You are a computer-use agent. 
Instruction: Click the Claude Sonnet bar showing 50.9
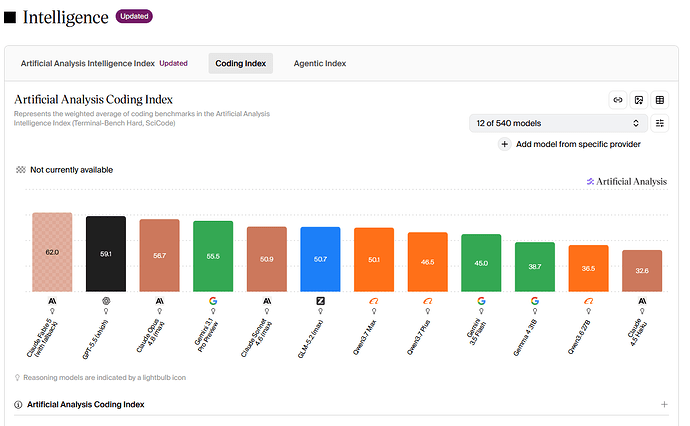pos(267,259)
